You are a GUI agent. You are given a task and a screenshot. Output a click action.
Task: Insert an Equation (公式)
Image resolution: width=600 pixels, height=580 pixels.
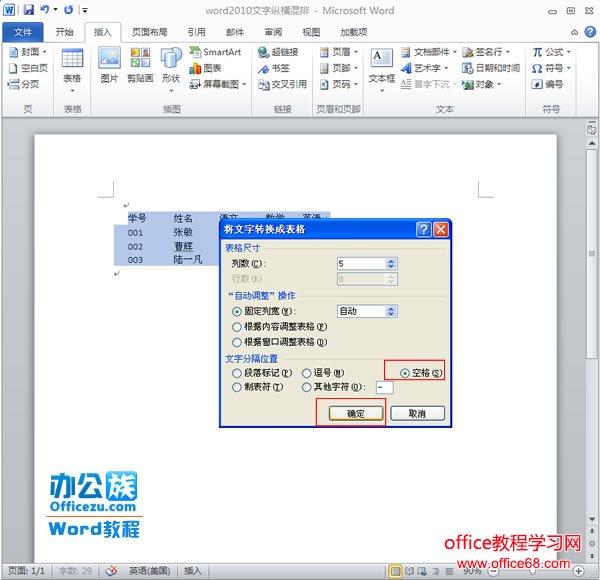551,52
